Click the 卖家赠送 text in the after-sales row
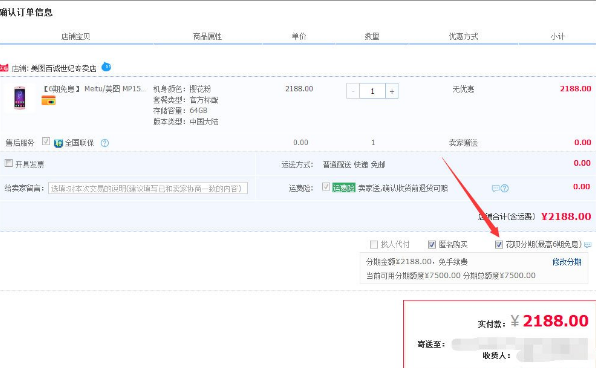This screenshot has height=368, width=596. click(463, 143)
